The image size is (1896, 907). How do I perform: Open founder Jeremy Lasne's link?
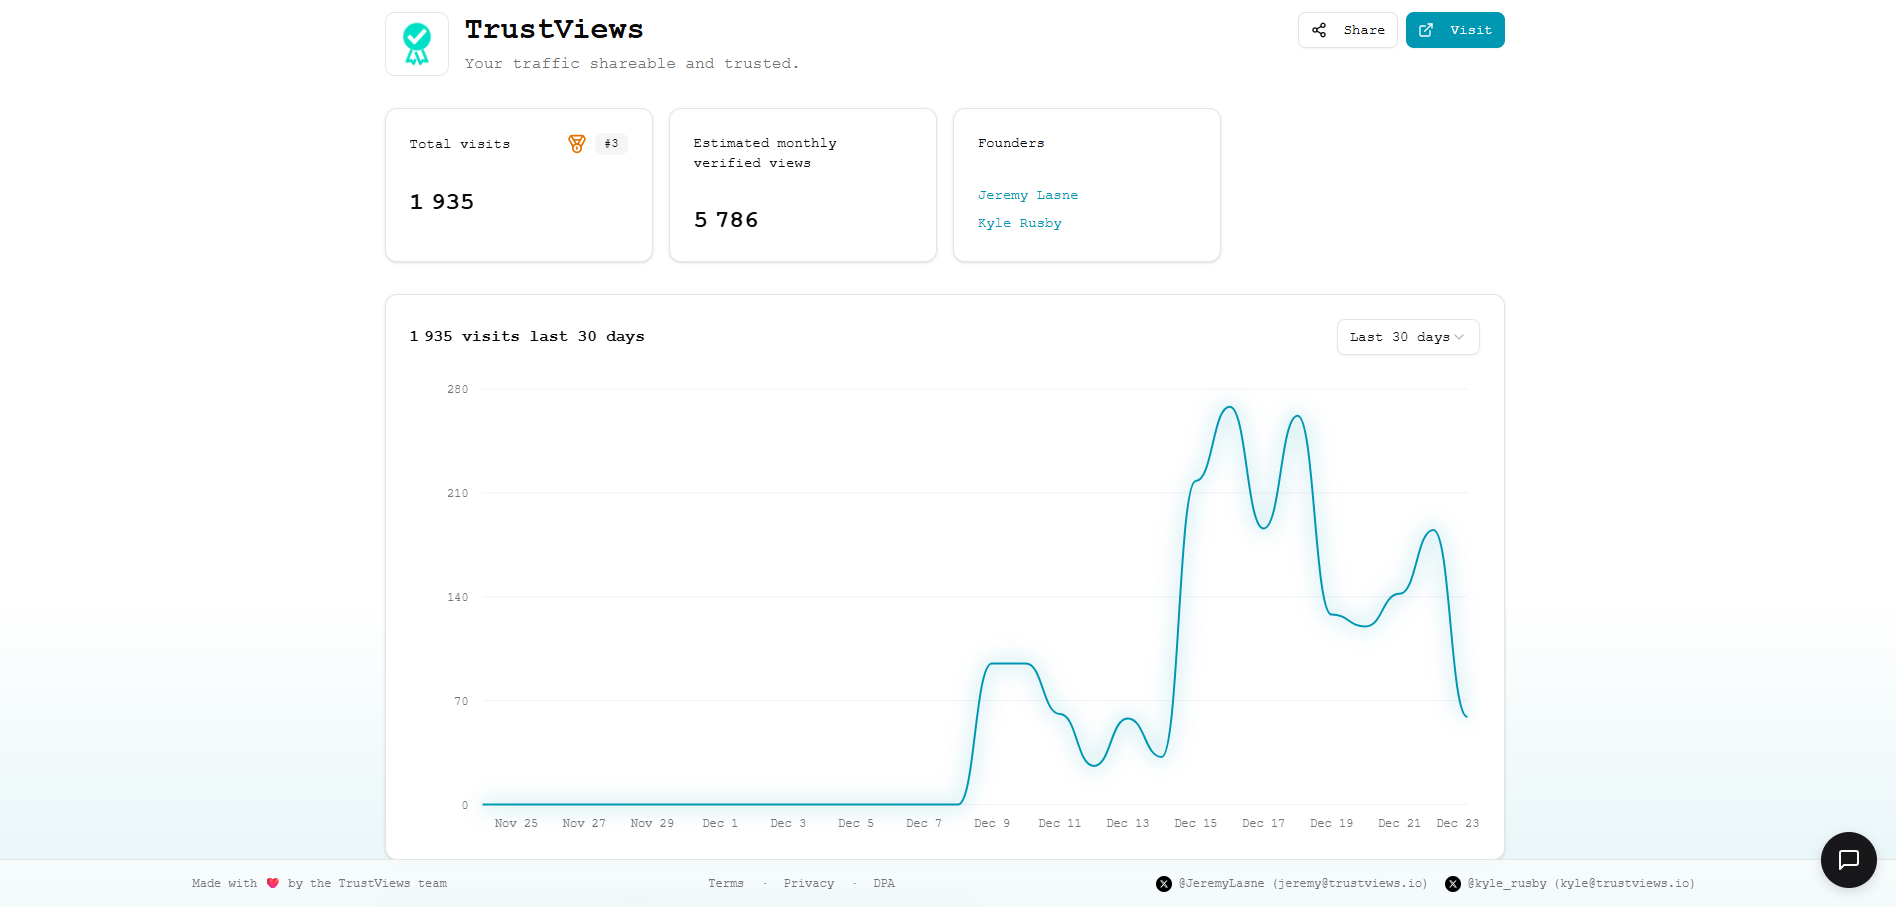tap(1027, 195)
